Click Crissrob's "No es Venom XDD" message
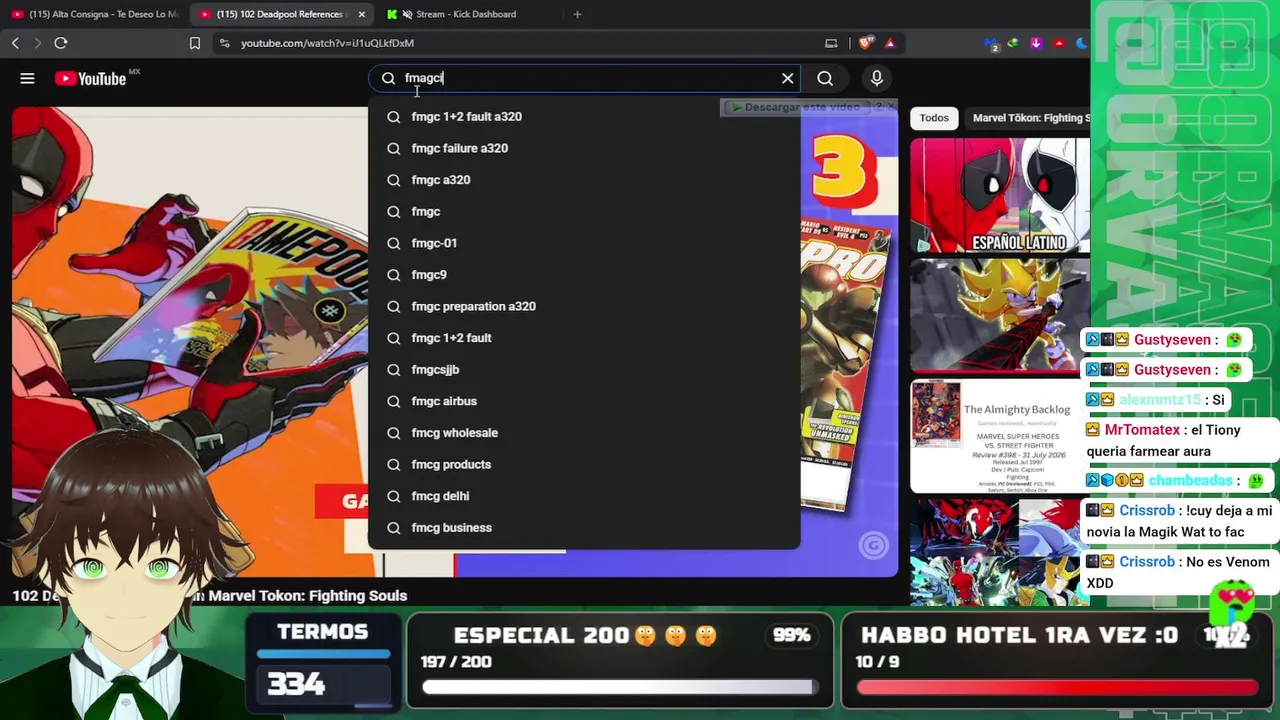This screenshot has width=1280, height=720. click(1179, 572)
